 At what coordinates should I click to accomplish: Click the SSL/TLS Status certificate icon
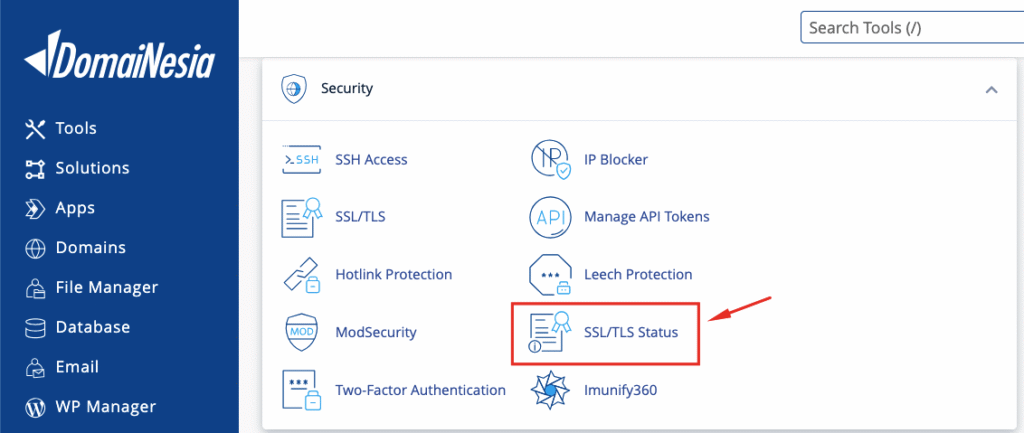550,332
